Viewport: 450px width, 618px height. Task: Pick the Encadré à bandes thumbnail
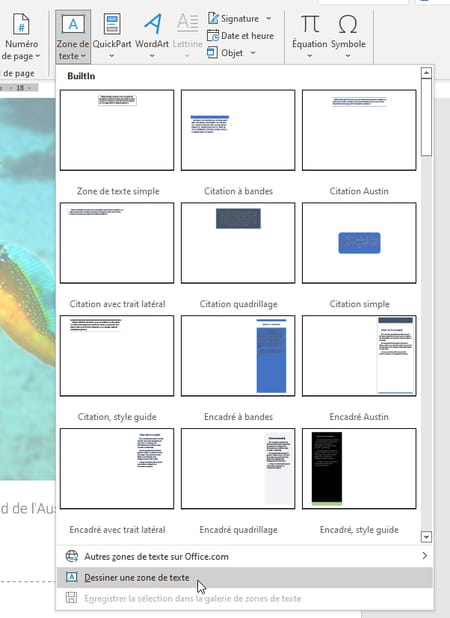coord(238,356)
